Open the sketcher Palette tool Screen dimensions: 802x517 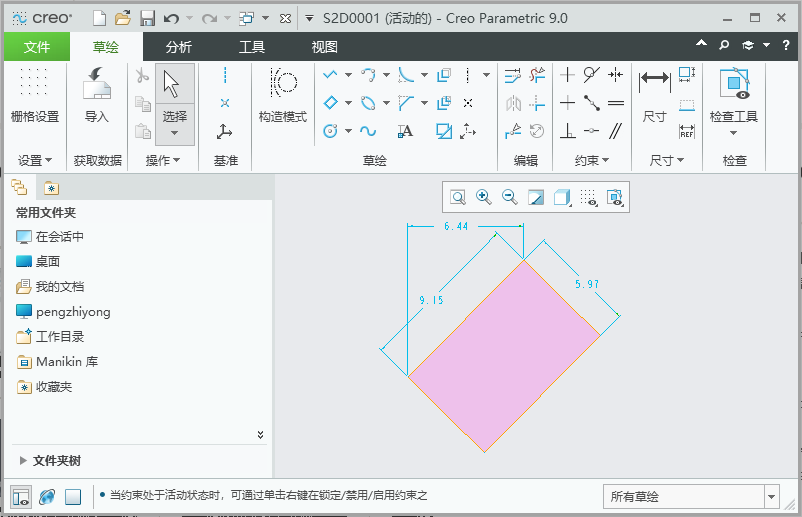click(x=443, y=131)
